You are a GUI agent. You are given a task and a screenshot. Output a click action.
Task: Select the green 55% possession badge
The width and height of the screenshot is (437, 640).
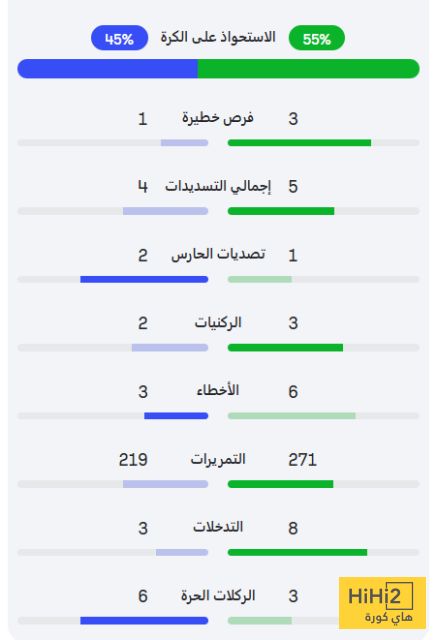[317, 38]
